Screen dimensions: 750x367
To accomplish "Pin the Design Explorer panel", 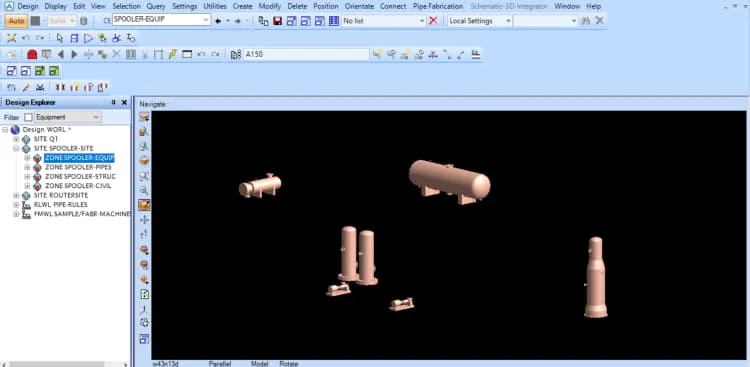I will [113, 102].
